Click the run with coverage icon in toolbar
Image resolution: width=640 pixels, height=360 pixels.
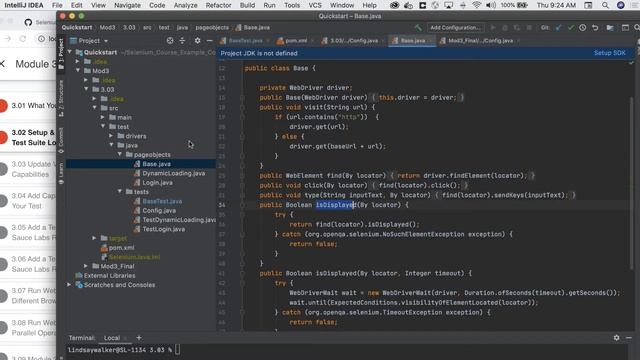pyautogui.click(x=517, y=28)
